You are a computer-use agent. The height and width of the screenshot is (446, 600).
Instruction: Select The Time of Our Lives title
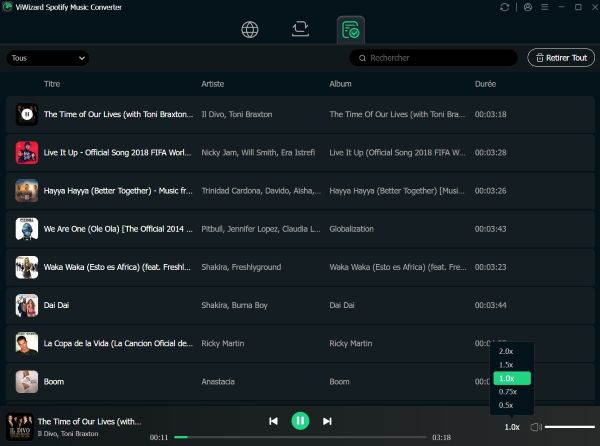(119, 114)
